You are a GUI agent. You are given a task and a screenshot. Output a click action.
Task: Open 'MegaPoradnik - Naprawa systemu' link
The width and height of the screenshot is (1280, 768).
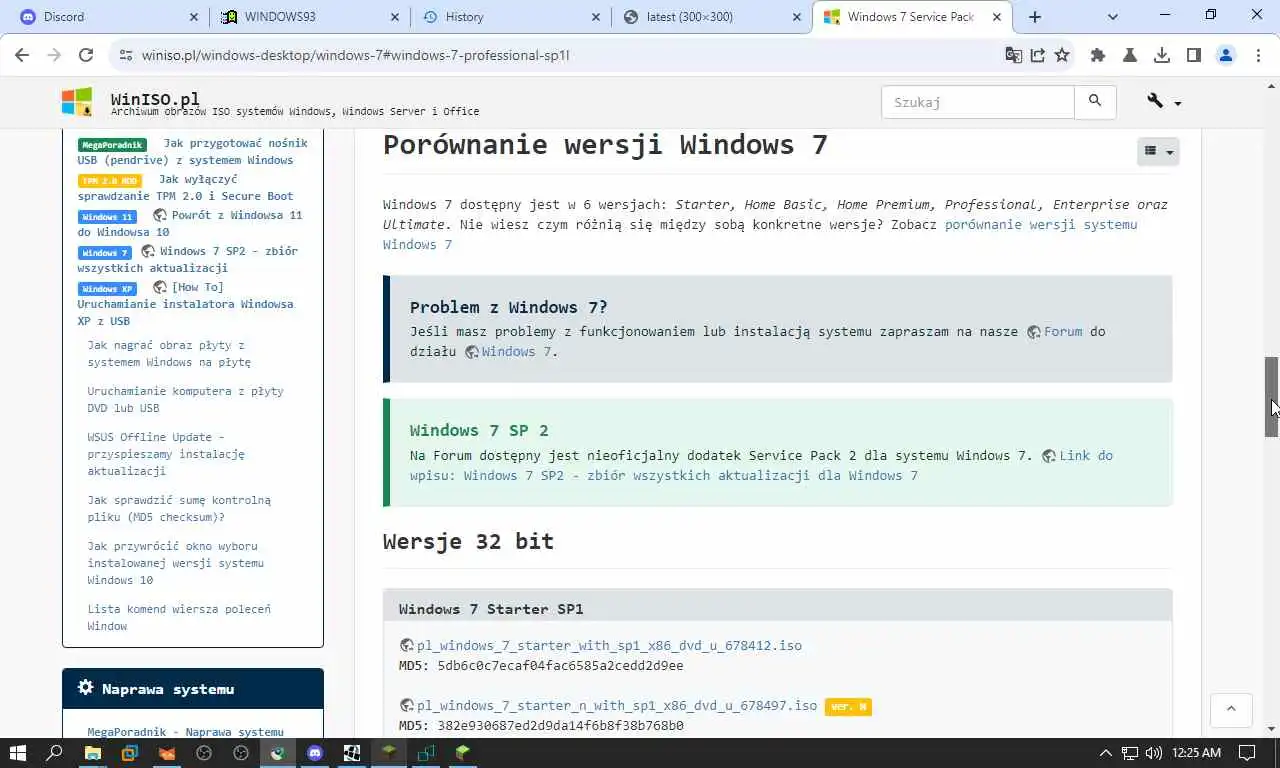coord(185,732)
